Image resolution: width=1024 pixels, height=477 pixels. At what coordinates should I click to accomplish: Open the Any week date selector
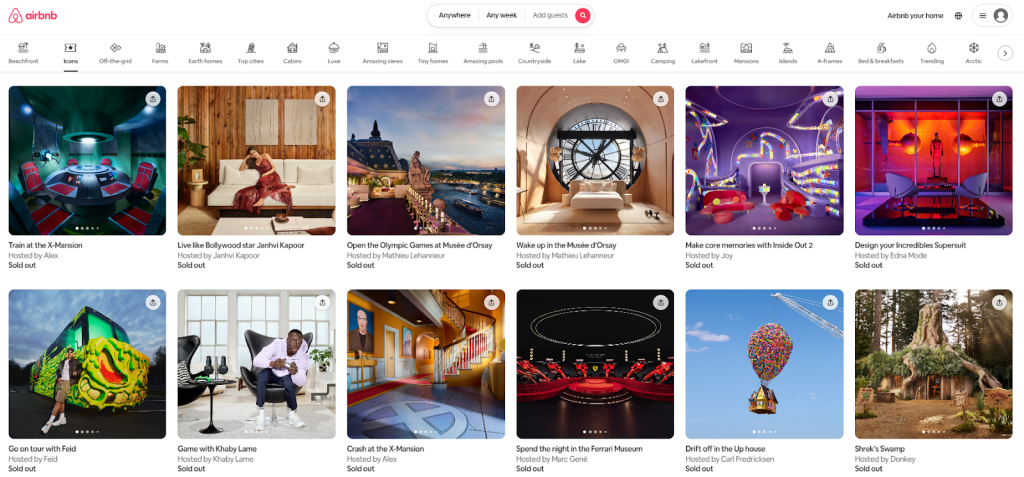pos(501,16)
